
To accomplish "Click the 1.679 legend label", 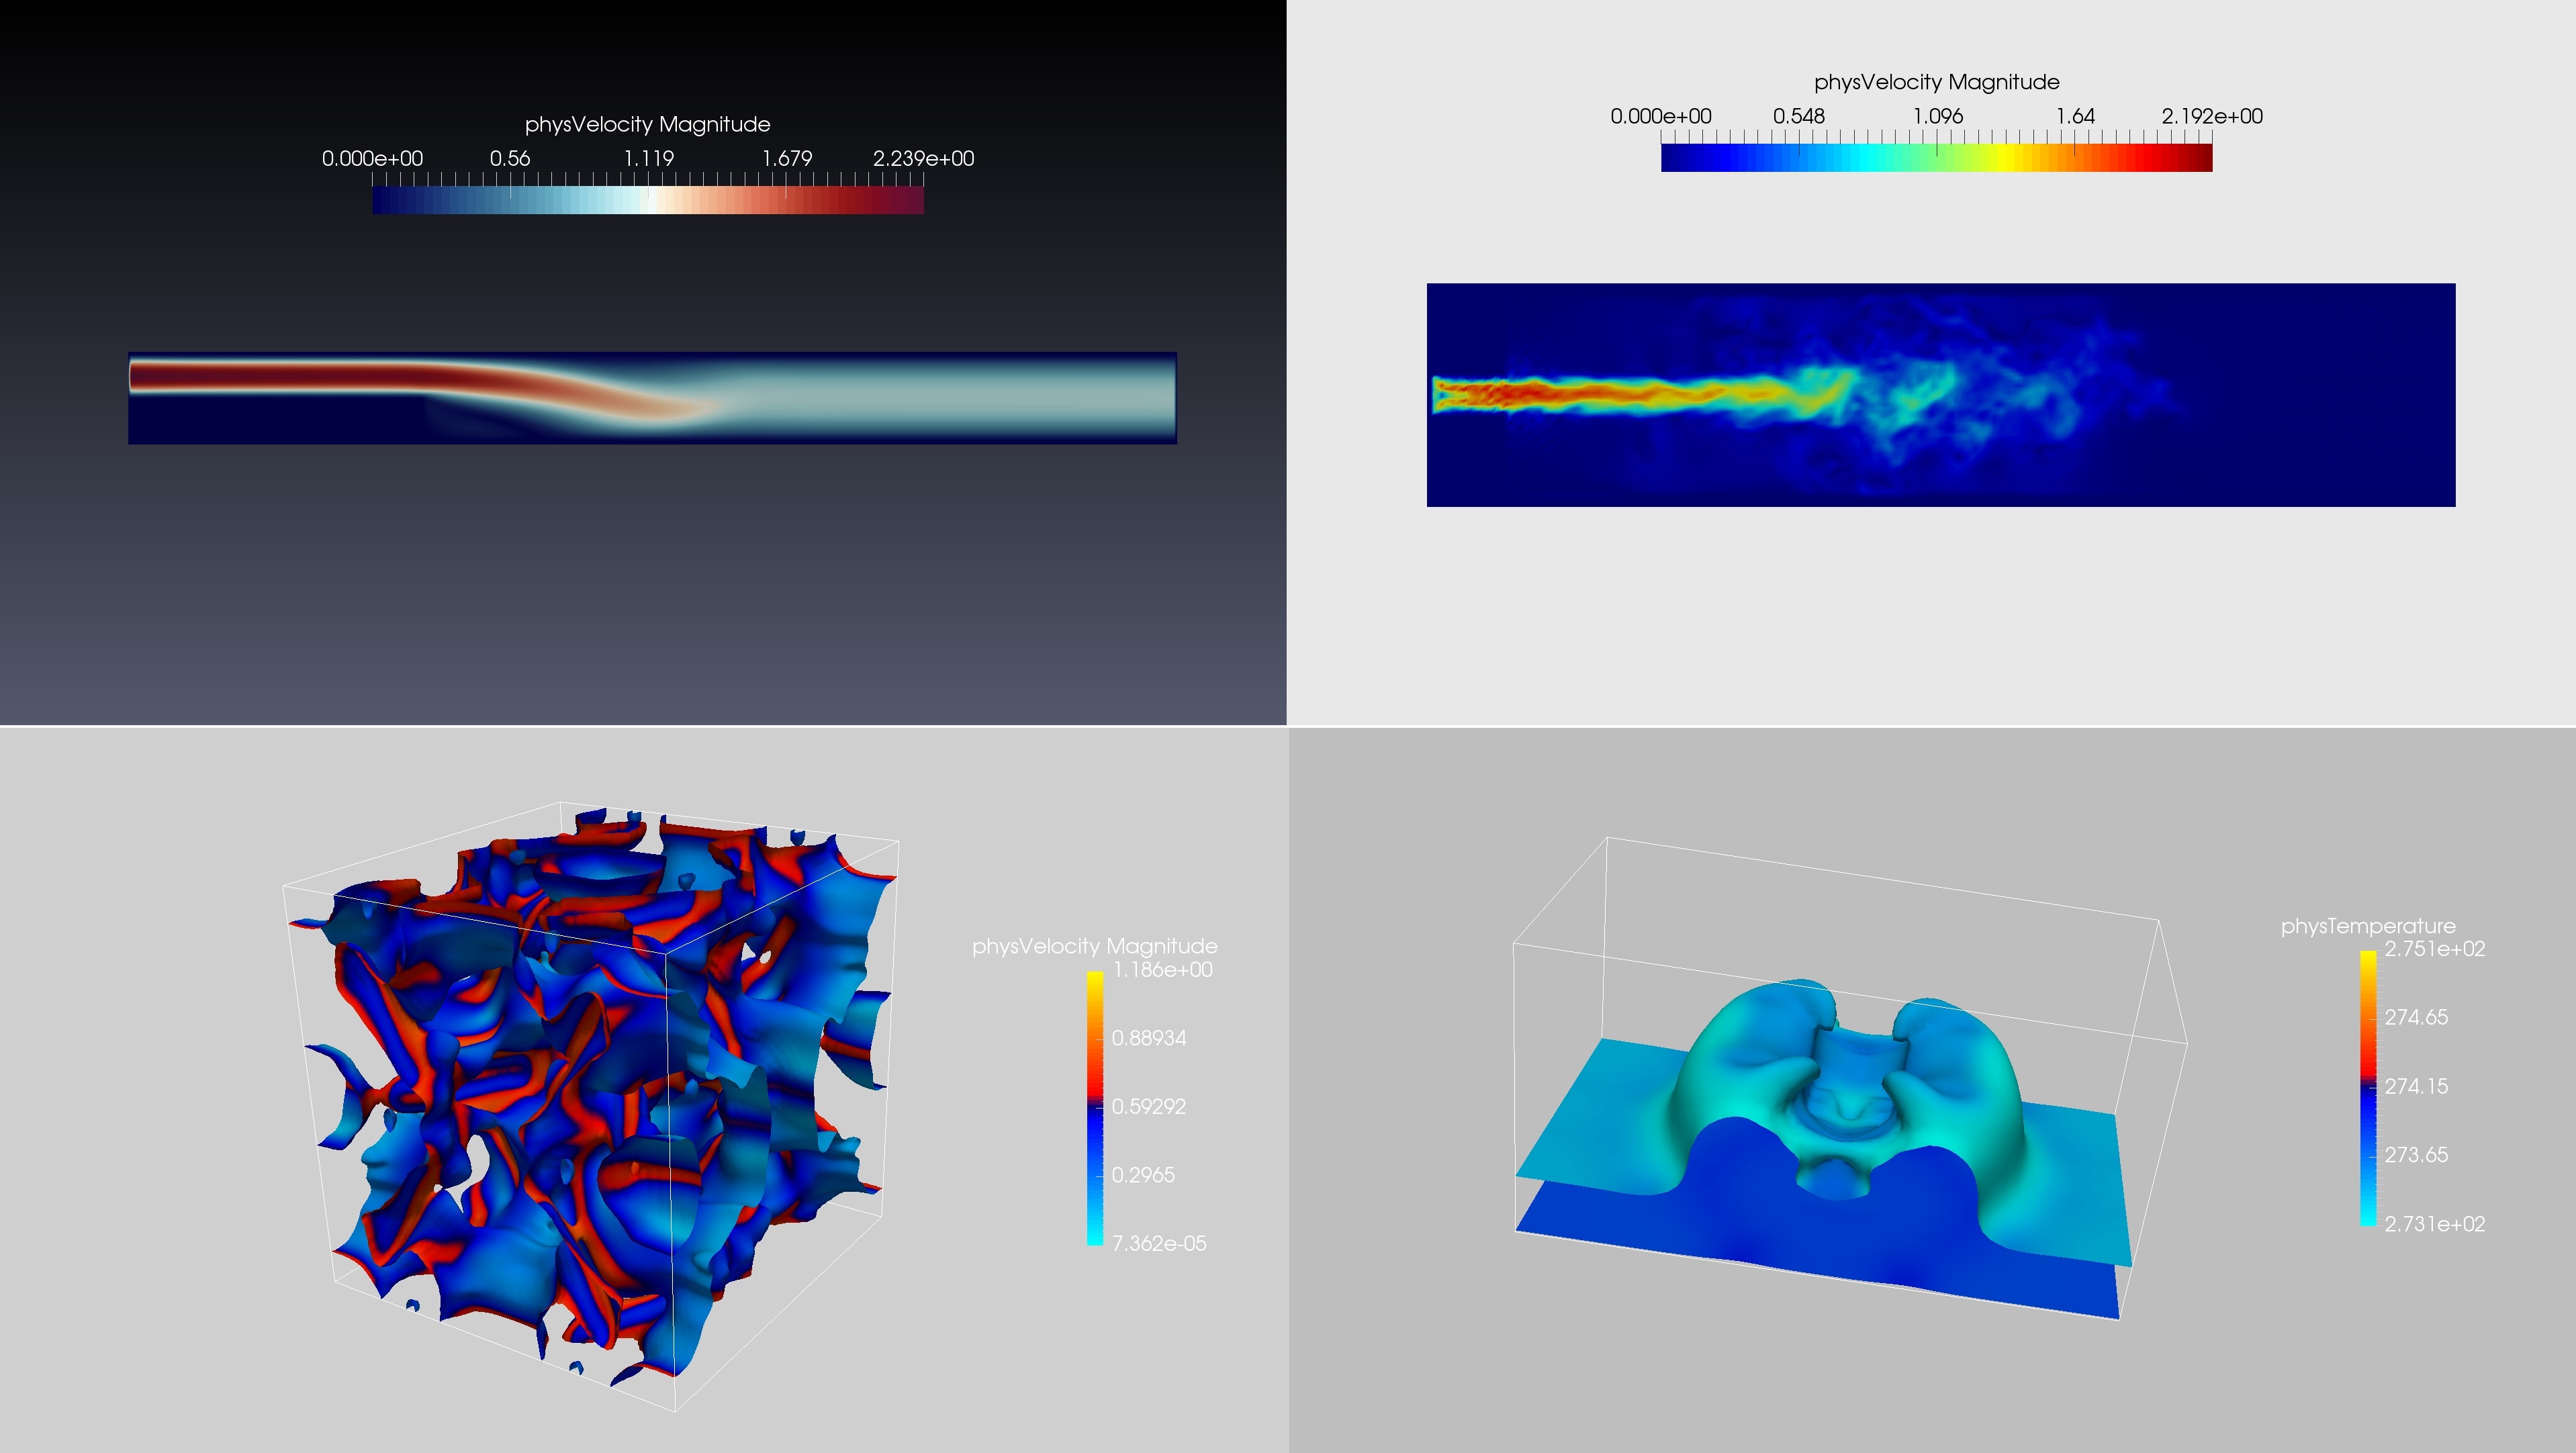I will 787,158.
